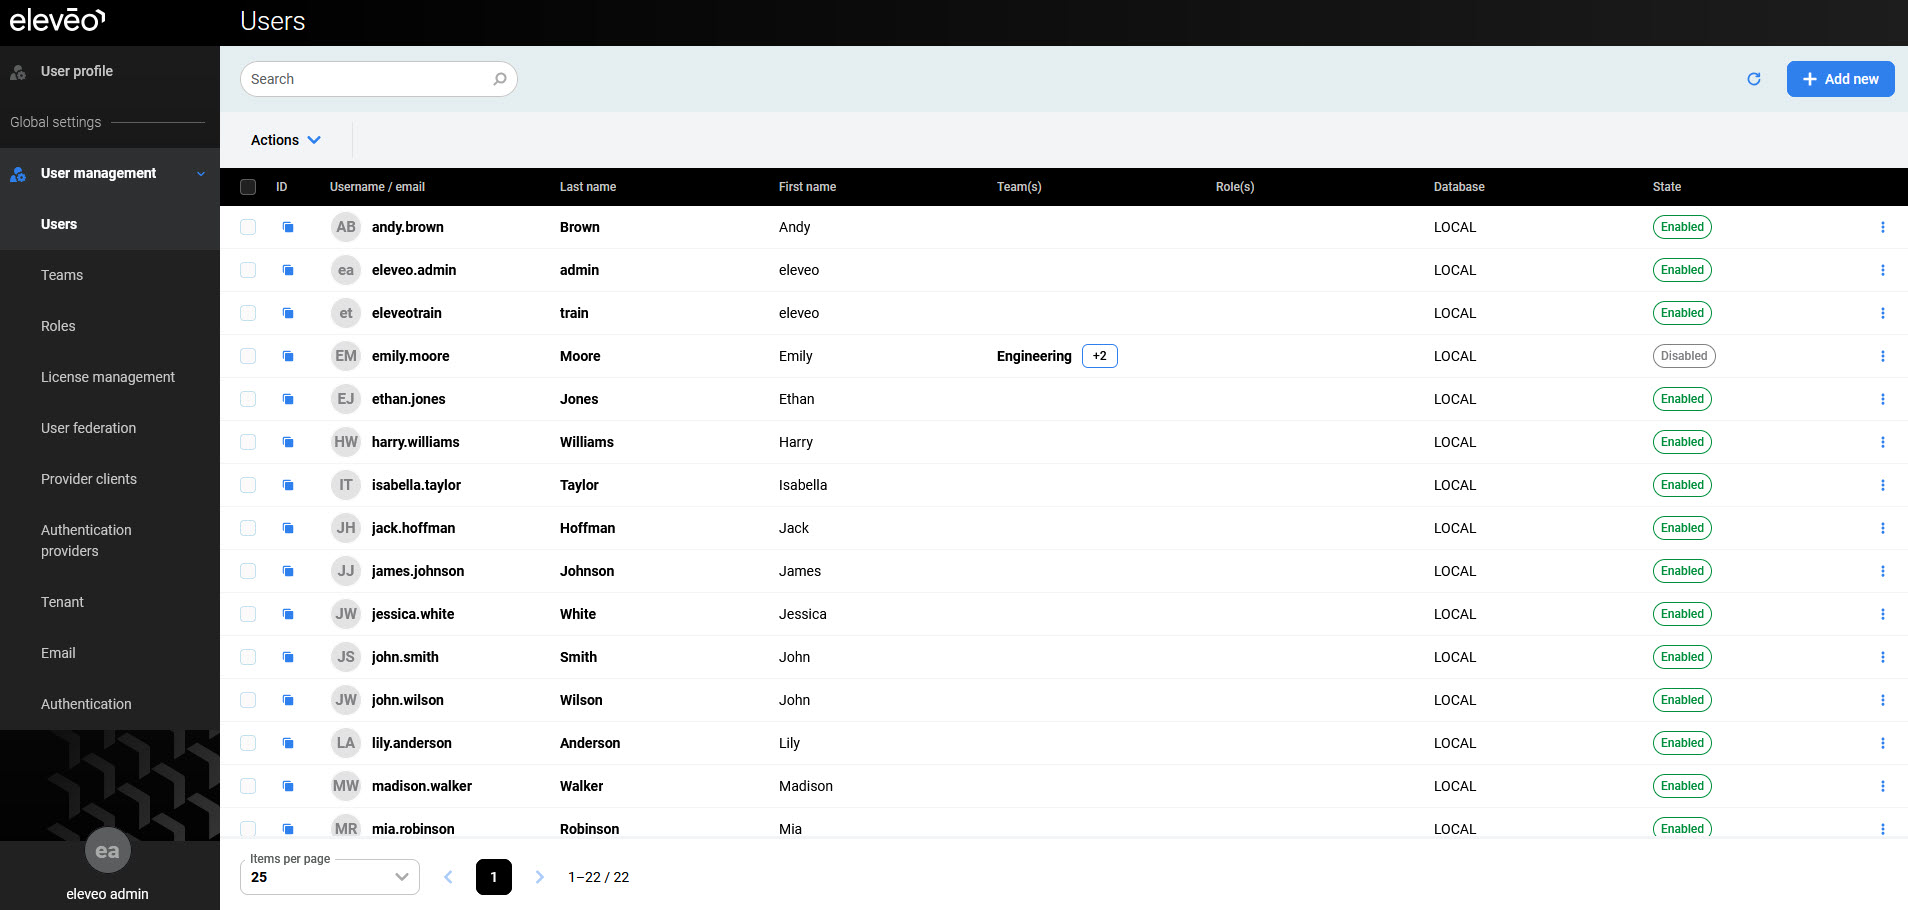The image size is (1908, 910).
Task: Open row options for lily.anderson
Action: (x=1882, y=743)
